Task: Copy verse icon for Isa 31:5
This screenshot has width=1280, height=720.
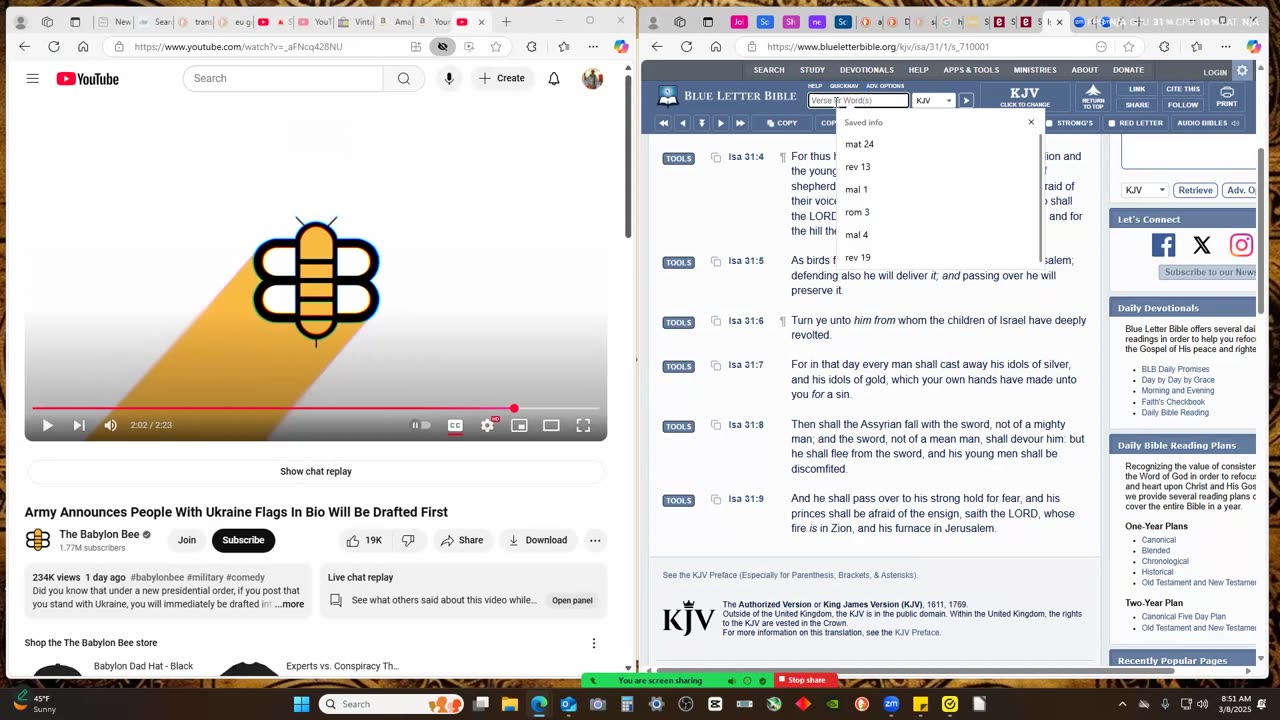Action: pyautogui.click(x=716, y=261)
